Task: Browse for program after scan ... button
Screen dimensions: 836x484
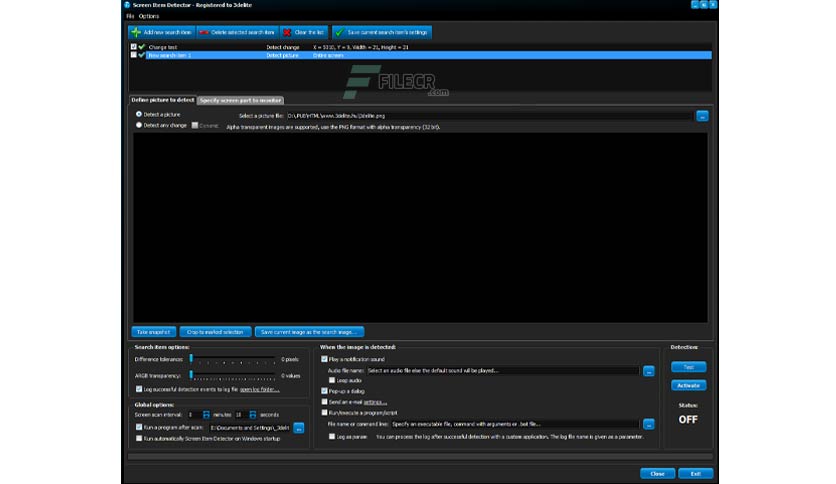Action: point(299,428)
